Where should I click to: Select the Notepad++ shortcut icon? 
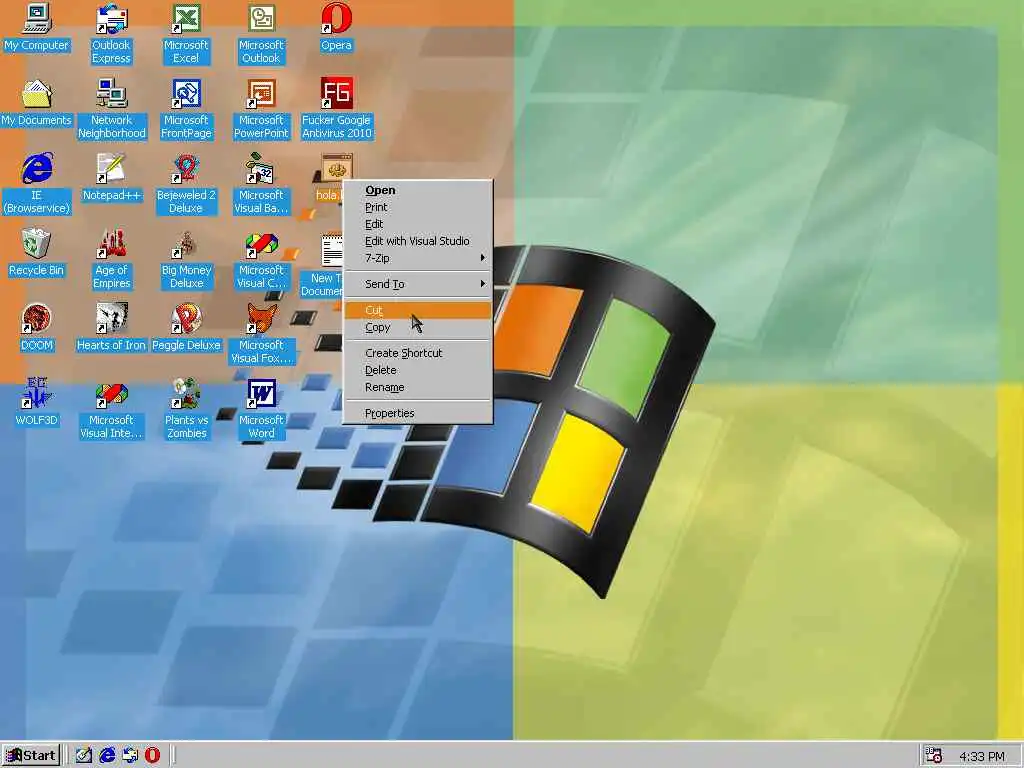(x=111, y=168)
